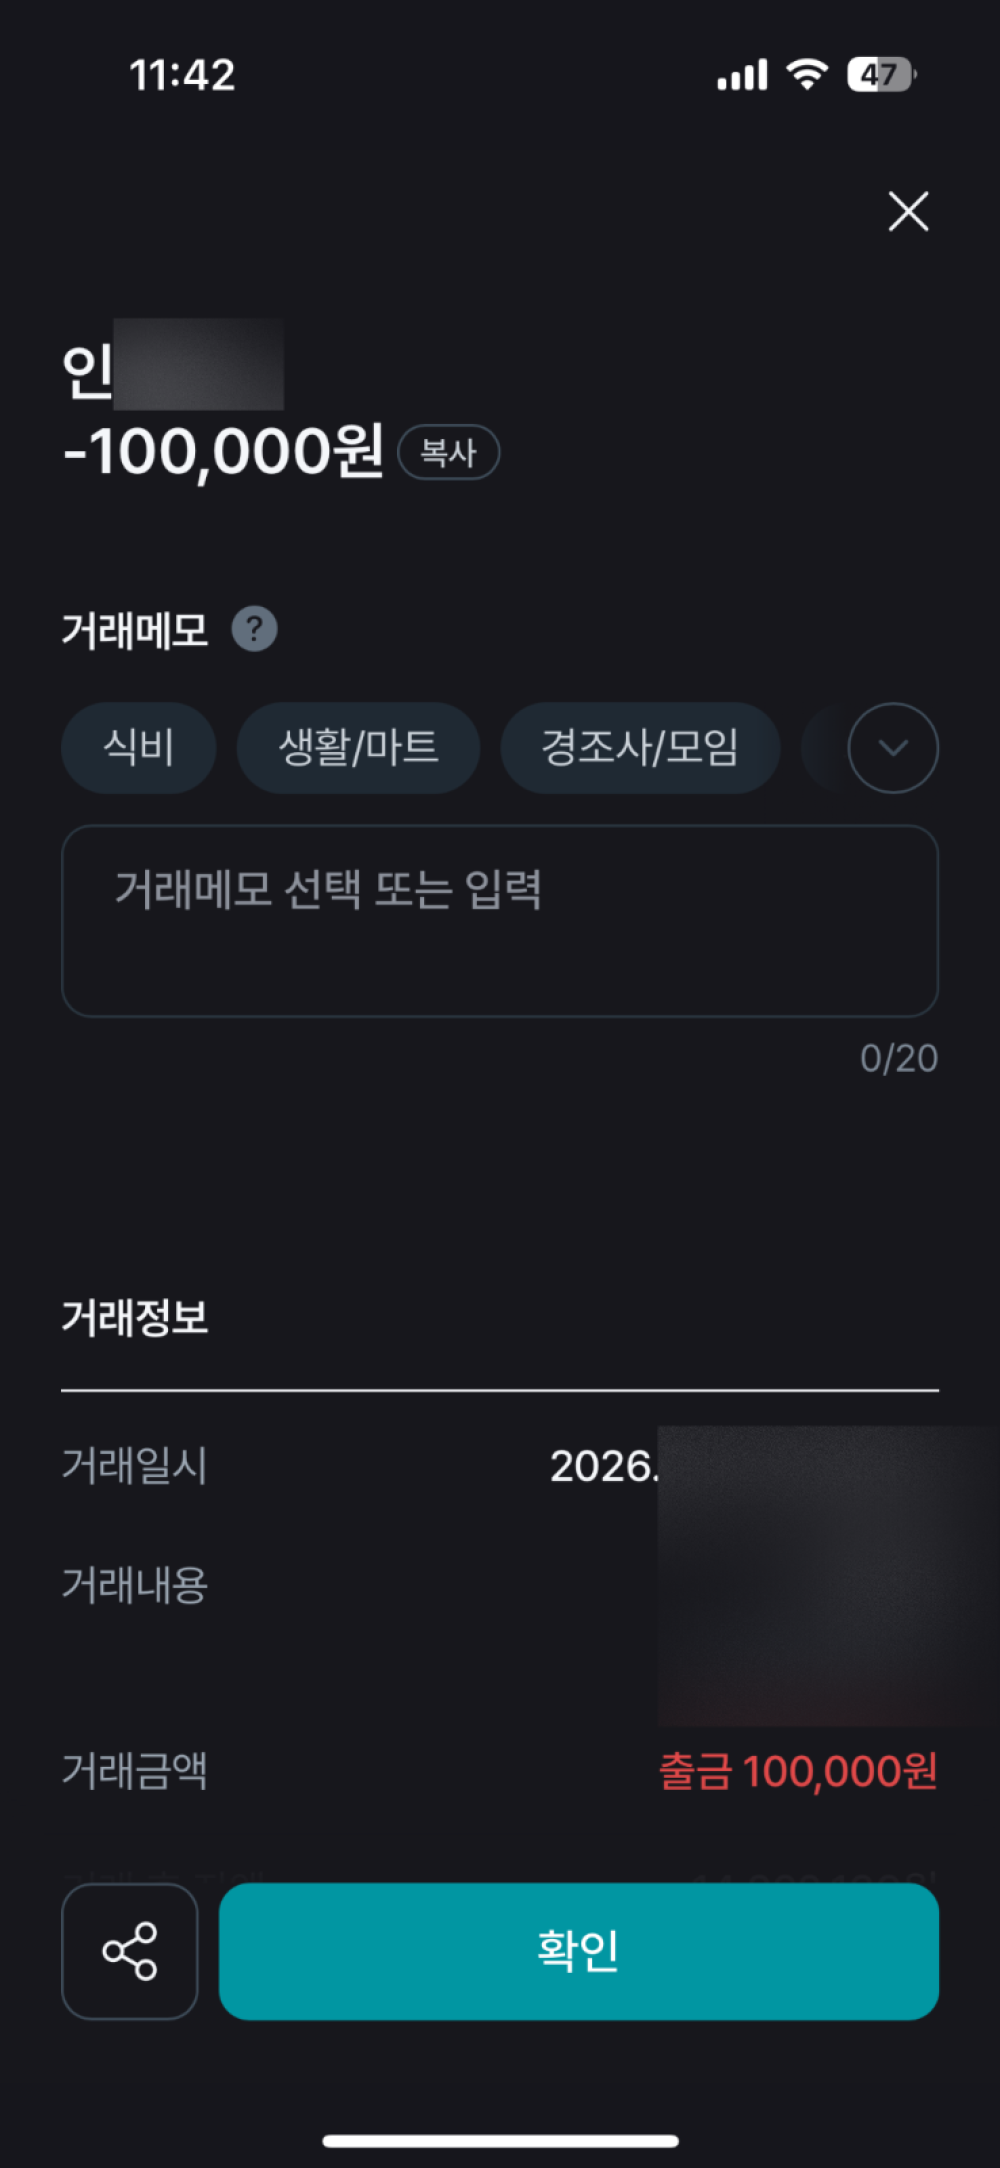This screenshot has width=1000, height=2168.
Task: Tap the red 출금 100,000원 value
Action: pos(798,1771)
